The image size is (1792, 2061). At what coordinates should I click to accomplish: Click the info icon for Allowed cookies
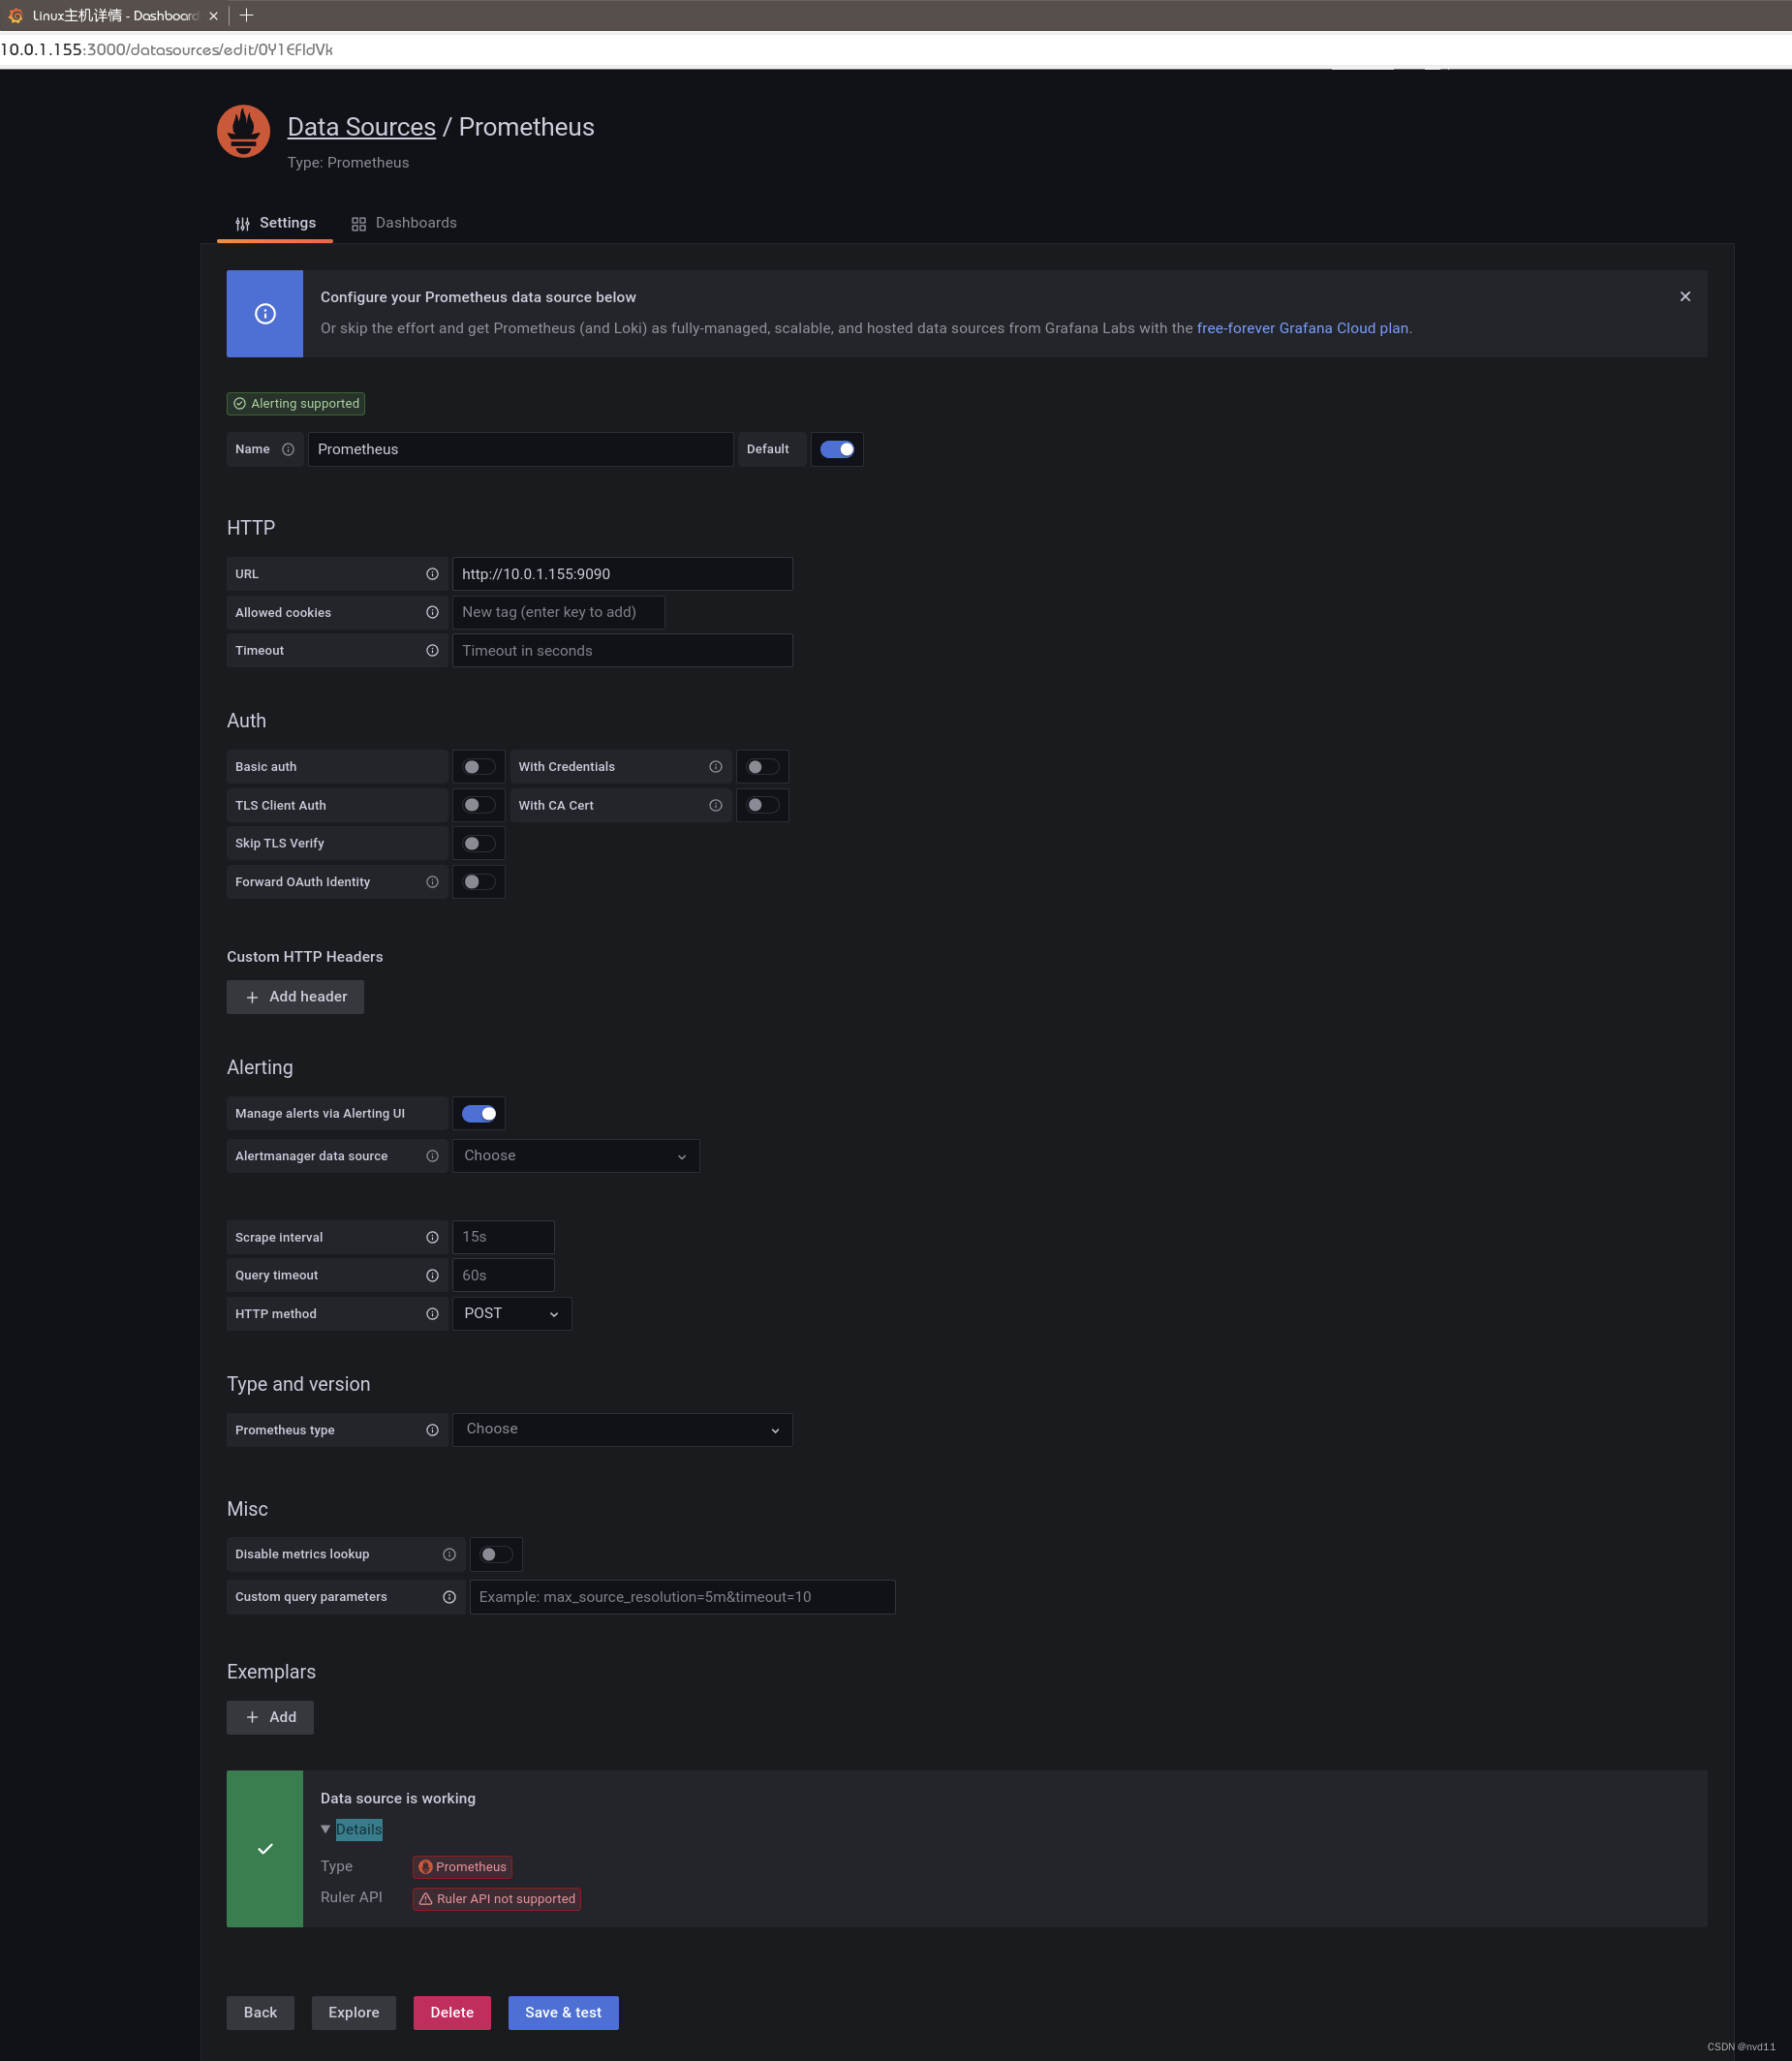coord(432,612)
